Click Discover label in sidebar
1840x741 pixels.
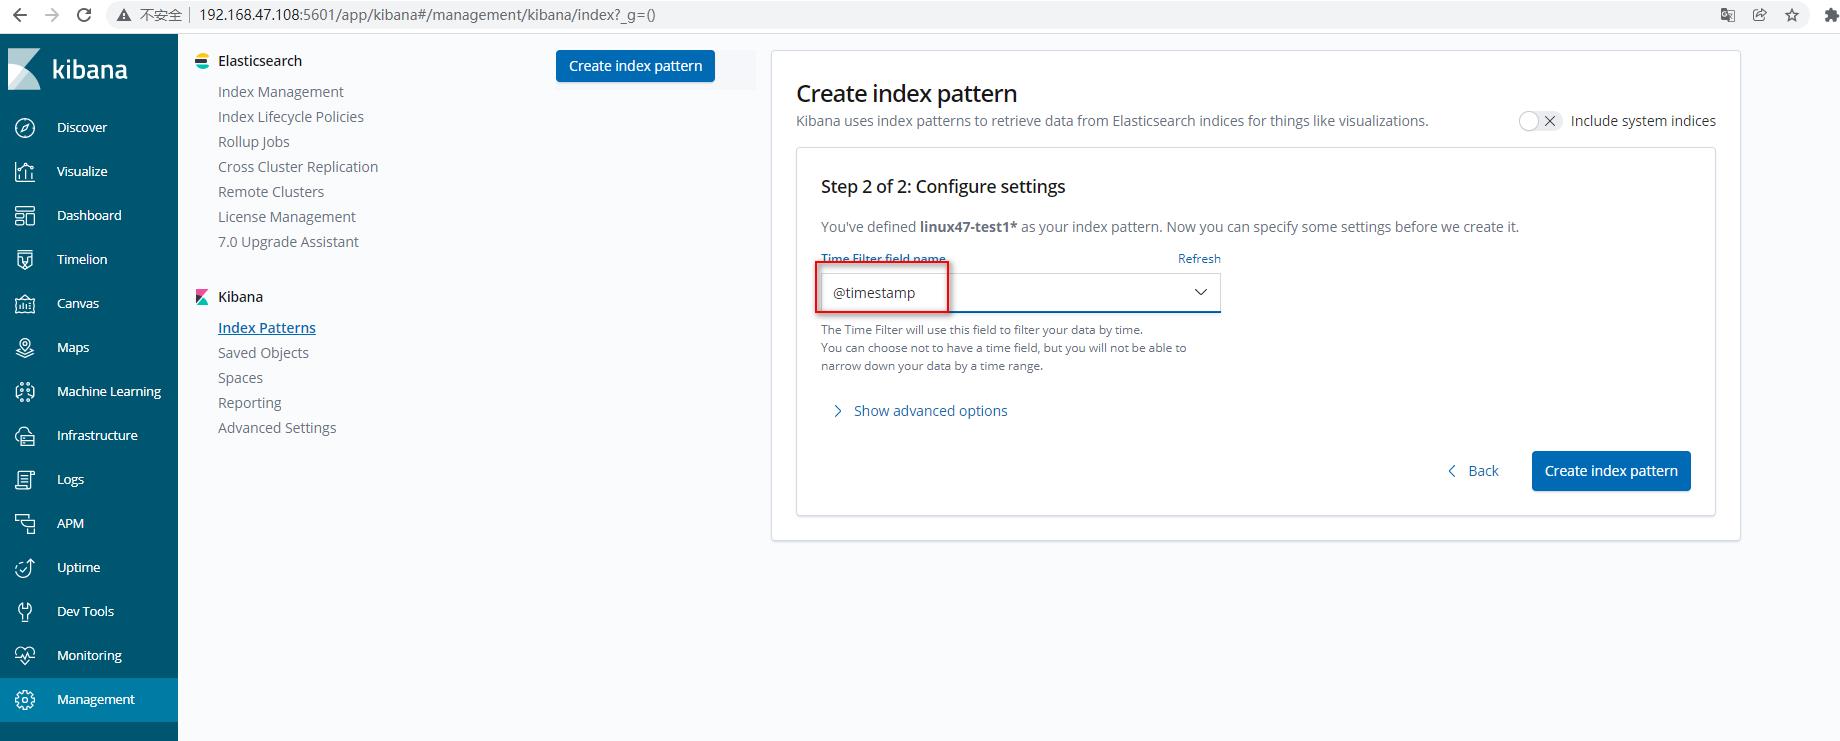(82, 127)
